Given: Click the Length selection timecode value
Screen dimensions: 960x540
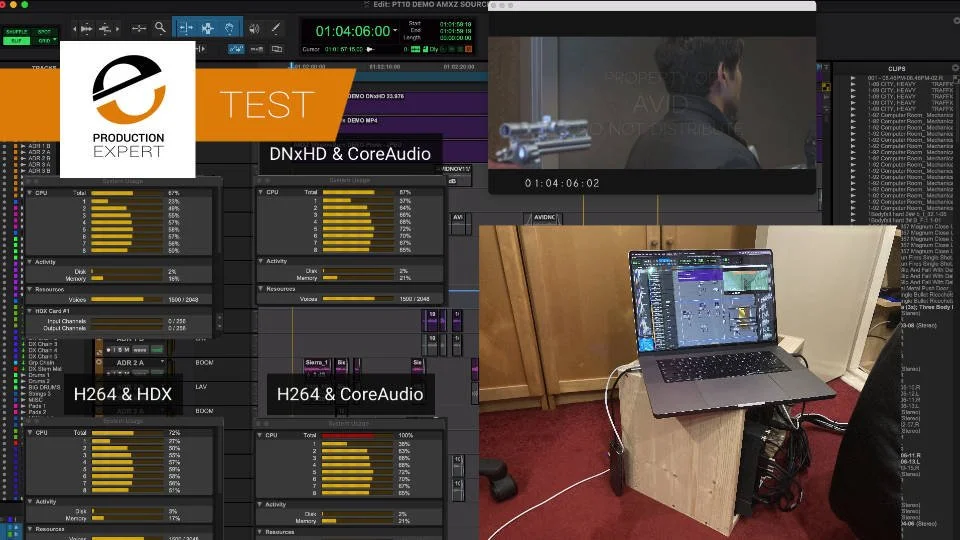Looking at the screenshot, I should pos(456,38).
